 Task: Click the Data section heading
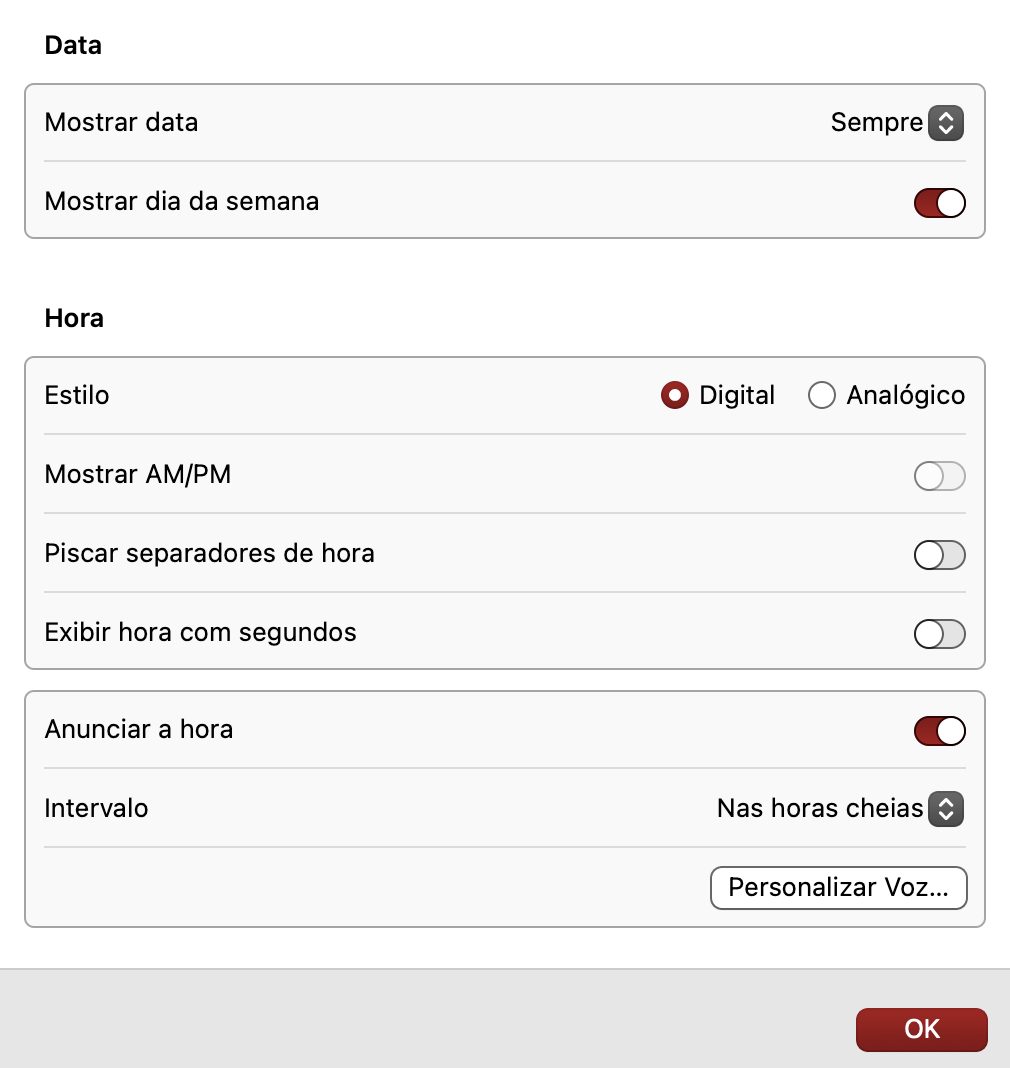(x=73, y=46)
